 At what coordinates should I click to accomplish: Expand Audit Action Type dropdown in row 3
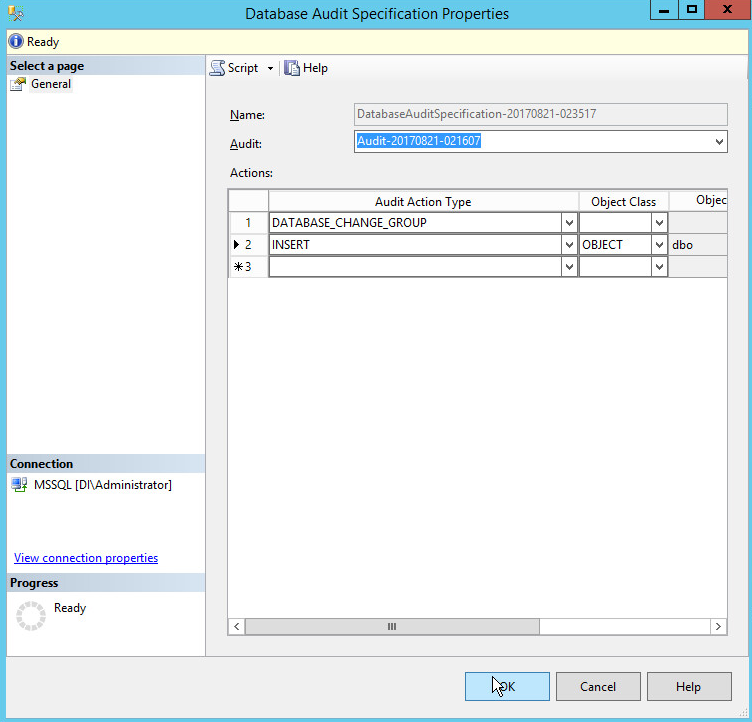click(569, 267)
